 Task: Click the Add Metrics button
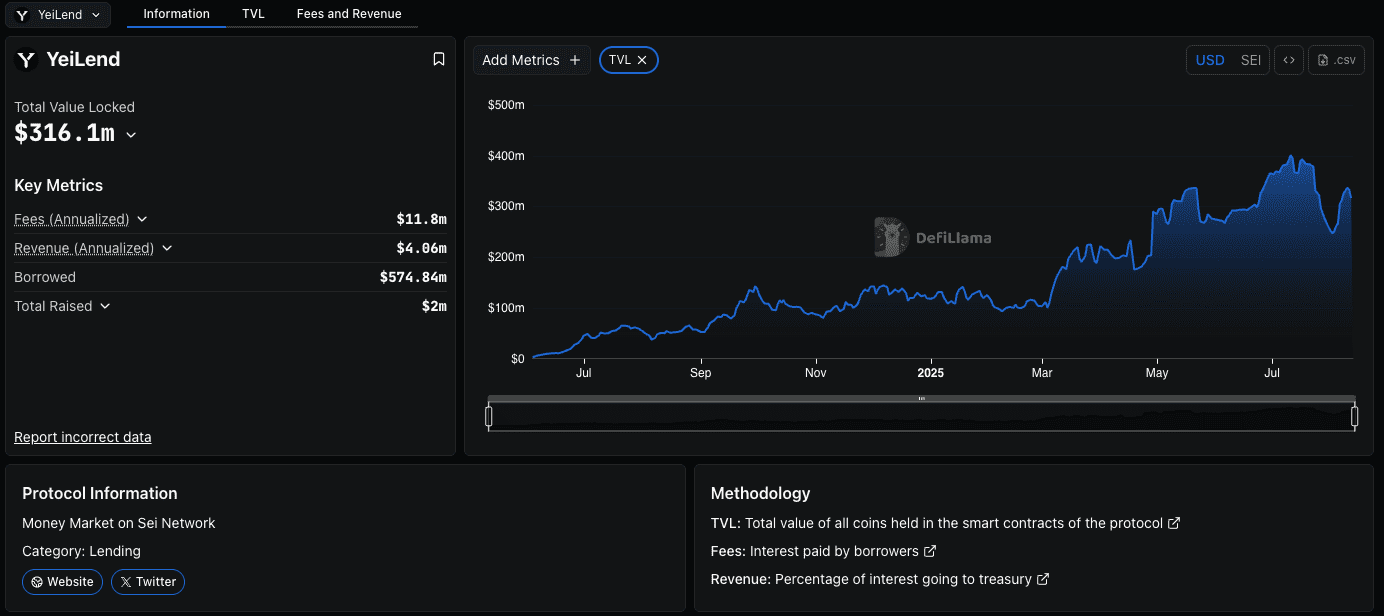pos(531,60)
